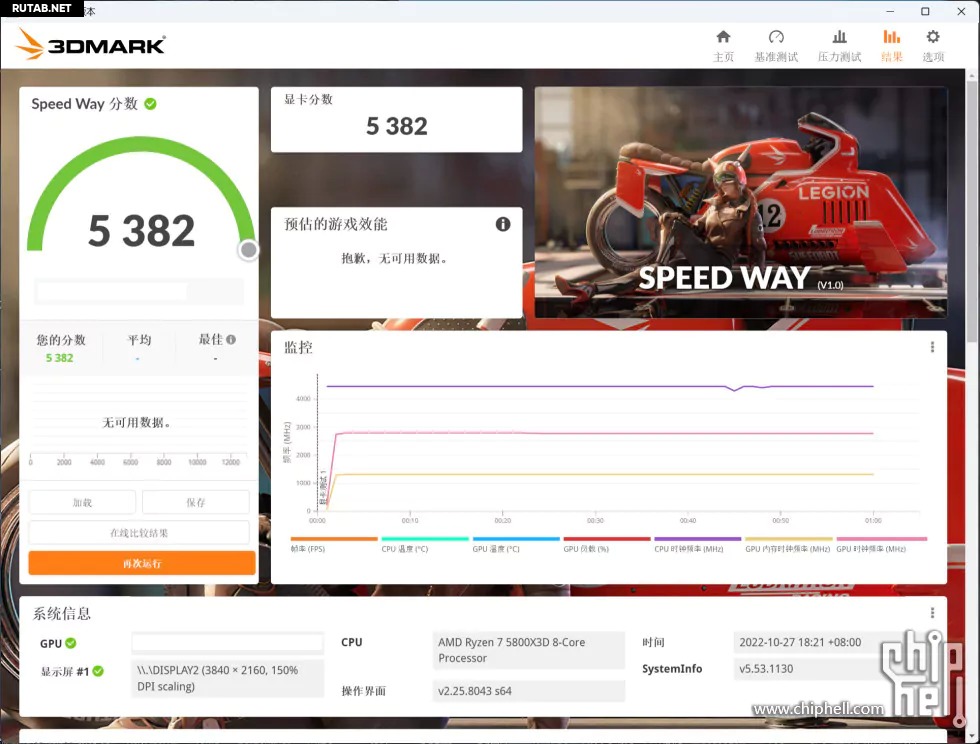Click Compare Results Online (在线比较结果) button

click(139, 533)
